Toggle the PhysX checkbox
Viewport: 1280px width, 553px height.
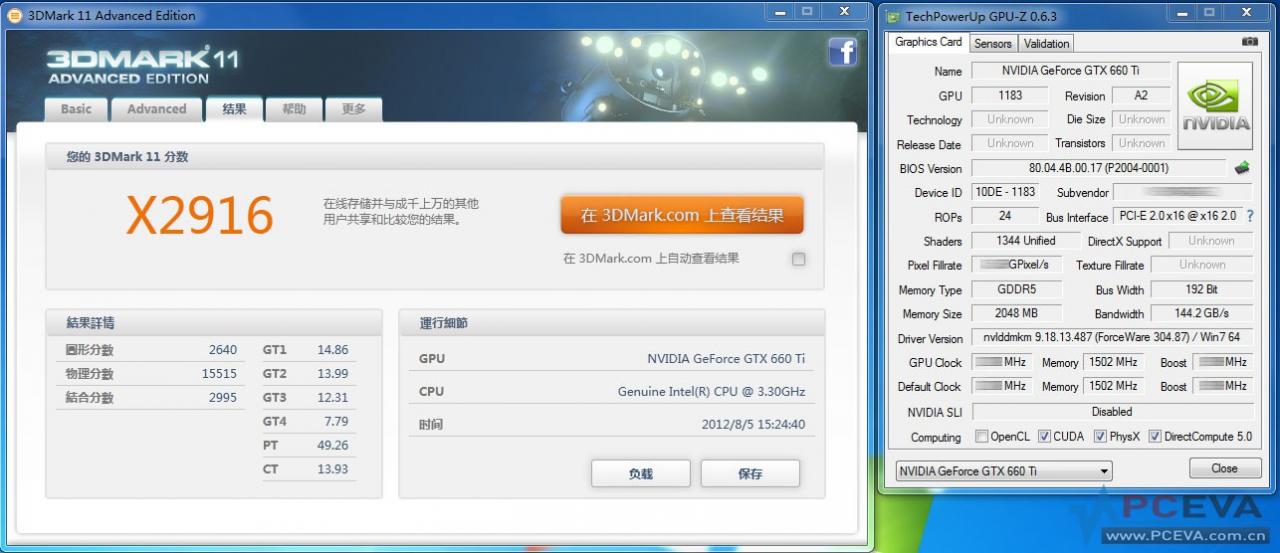[x=1100, y=437]
